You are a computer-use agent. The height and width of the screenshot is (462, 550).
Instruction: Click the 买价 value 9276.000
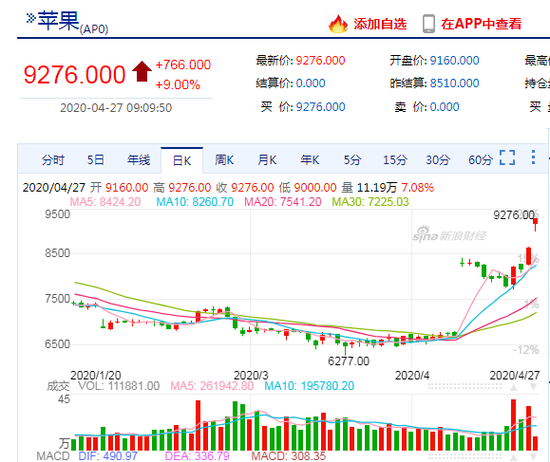pos(321,107)
